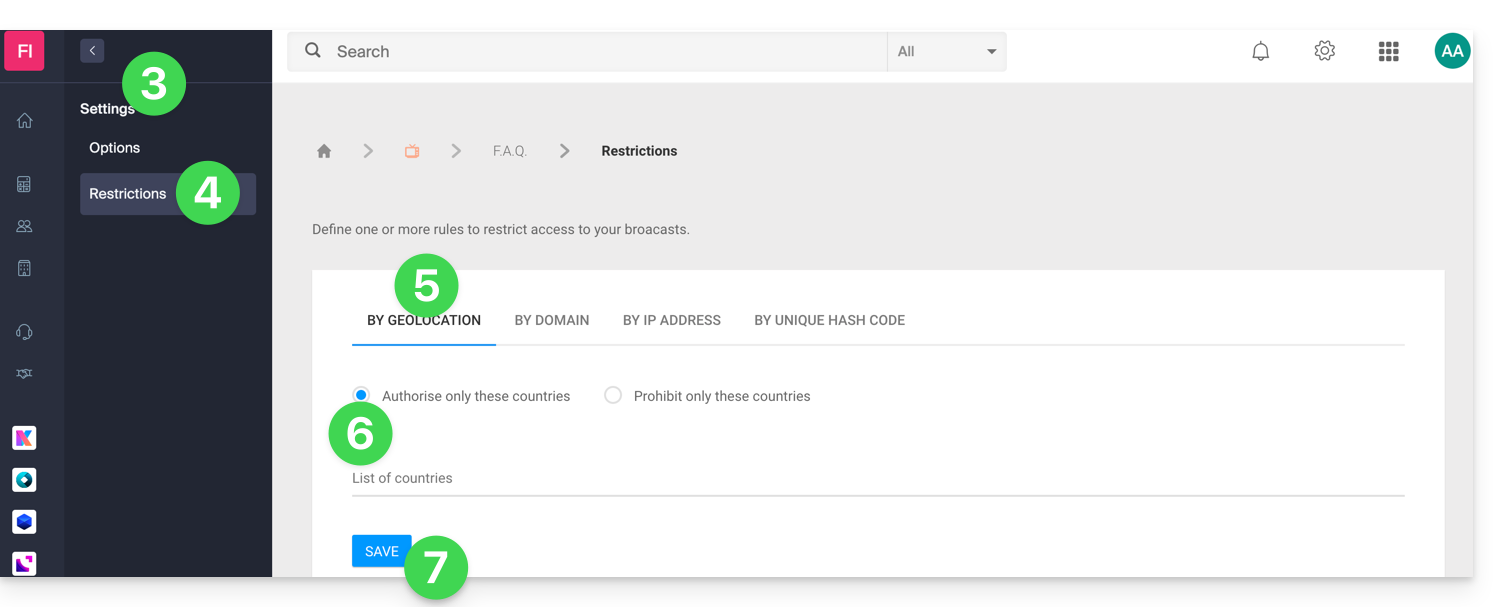Open the settings gear in top bar
Viewport: 1503px width, 607px height.
point(1325,51)
